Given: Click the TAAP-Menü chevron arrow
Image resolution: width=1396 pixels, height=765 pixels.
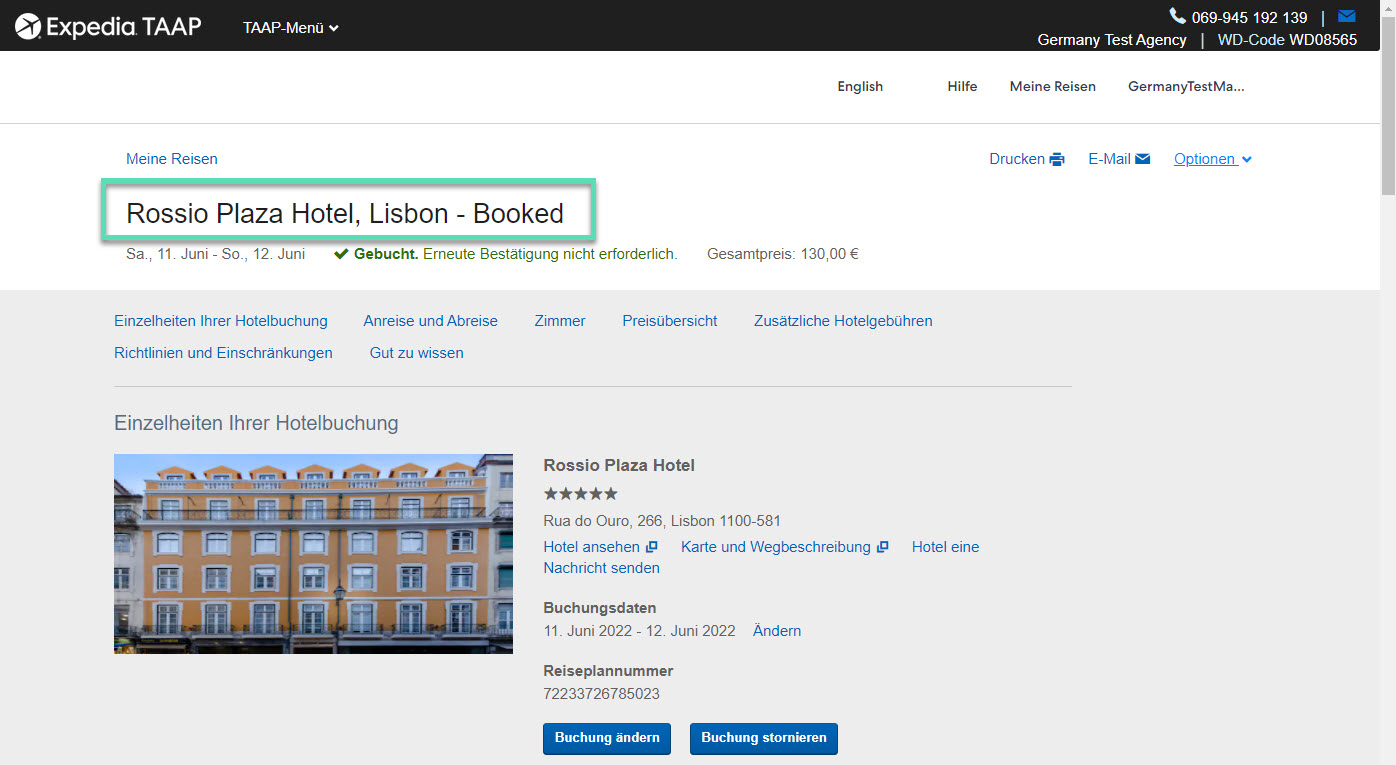Looking at the screenshot, I should tap(334, 29).
